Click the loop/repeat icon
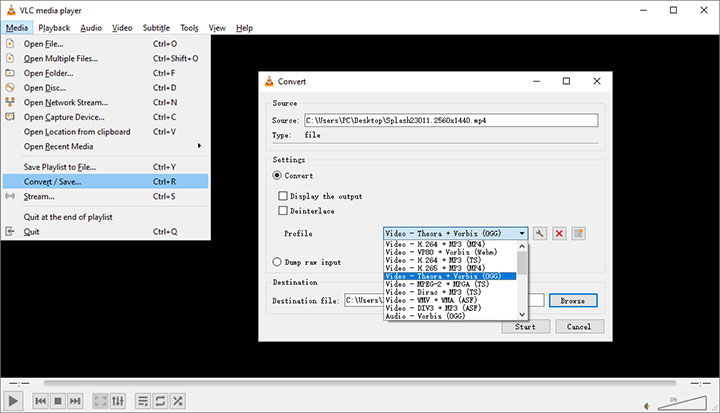The image size is (720, 413). pos(160,400)
